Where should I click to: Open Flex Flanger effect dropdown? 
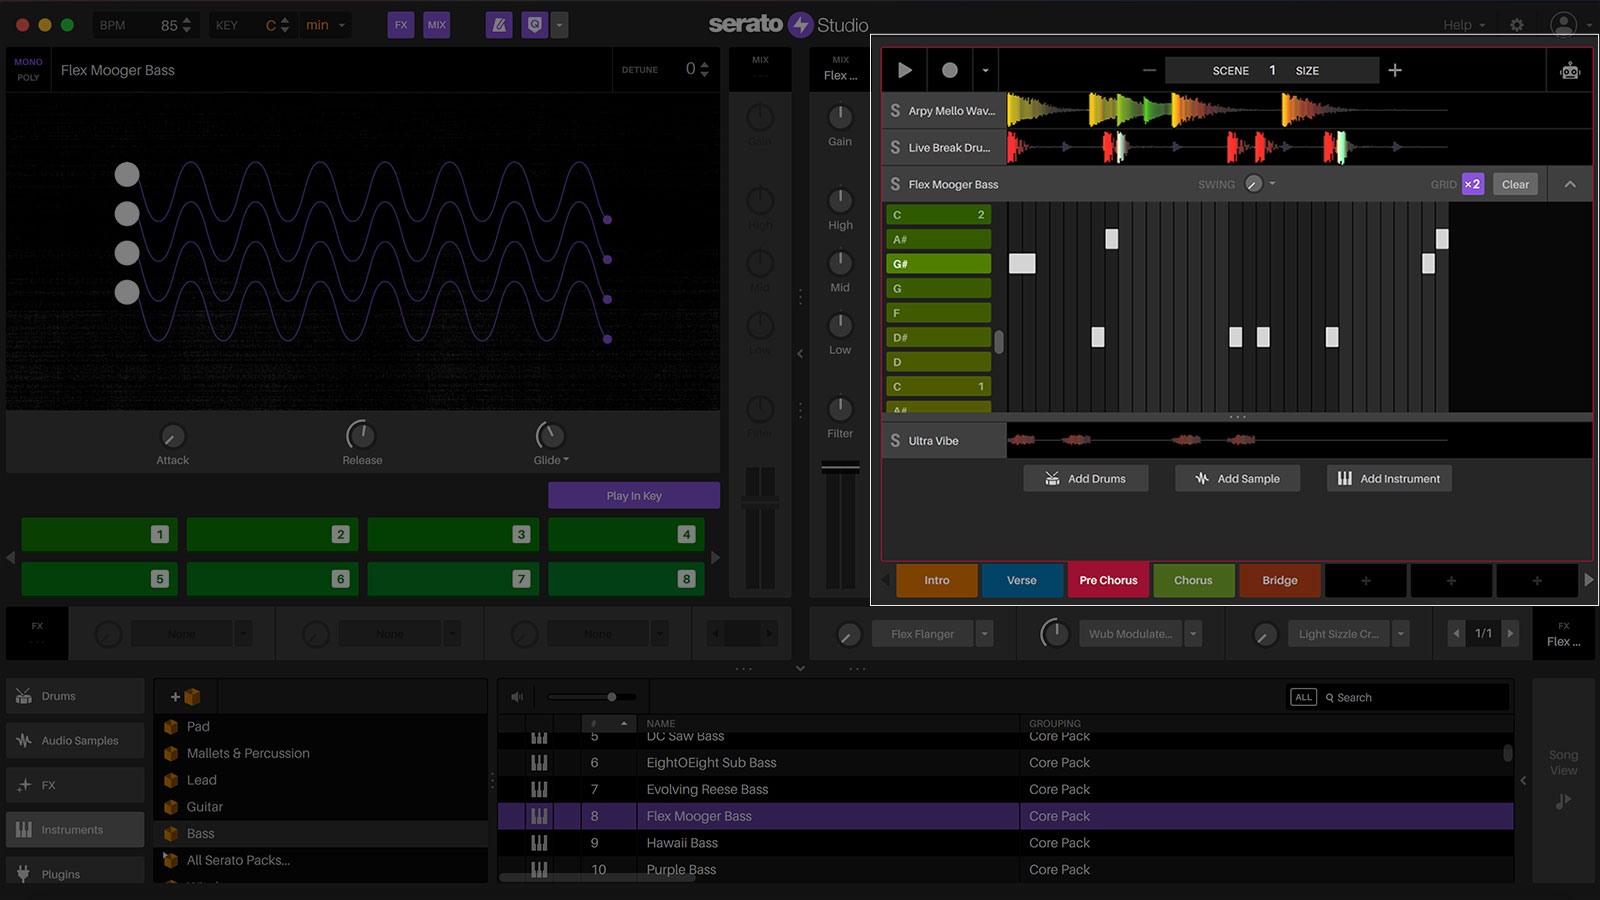[985, 634]
